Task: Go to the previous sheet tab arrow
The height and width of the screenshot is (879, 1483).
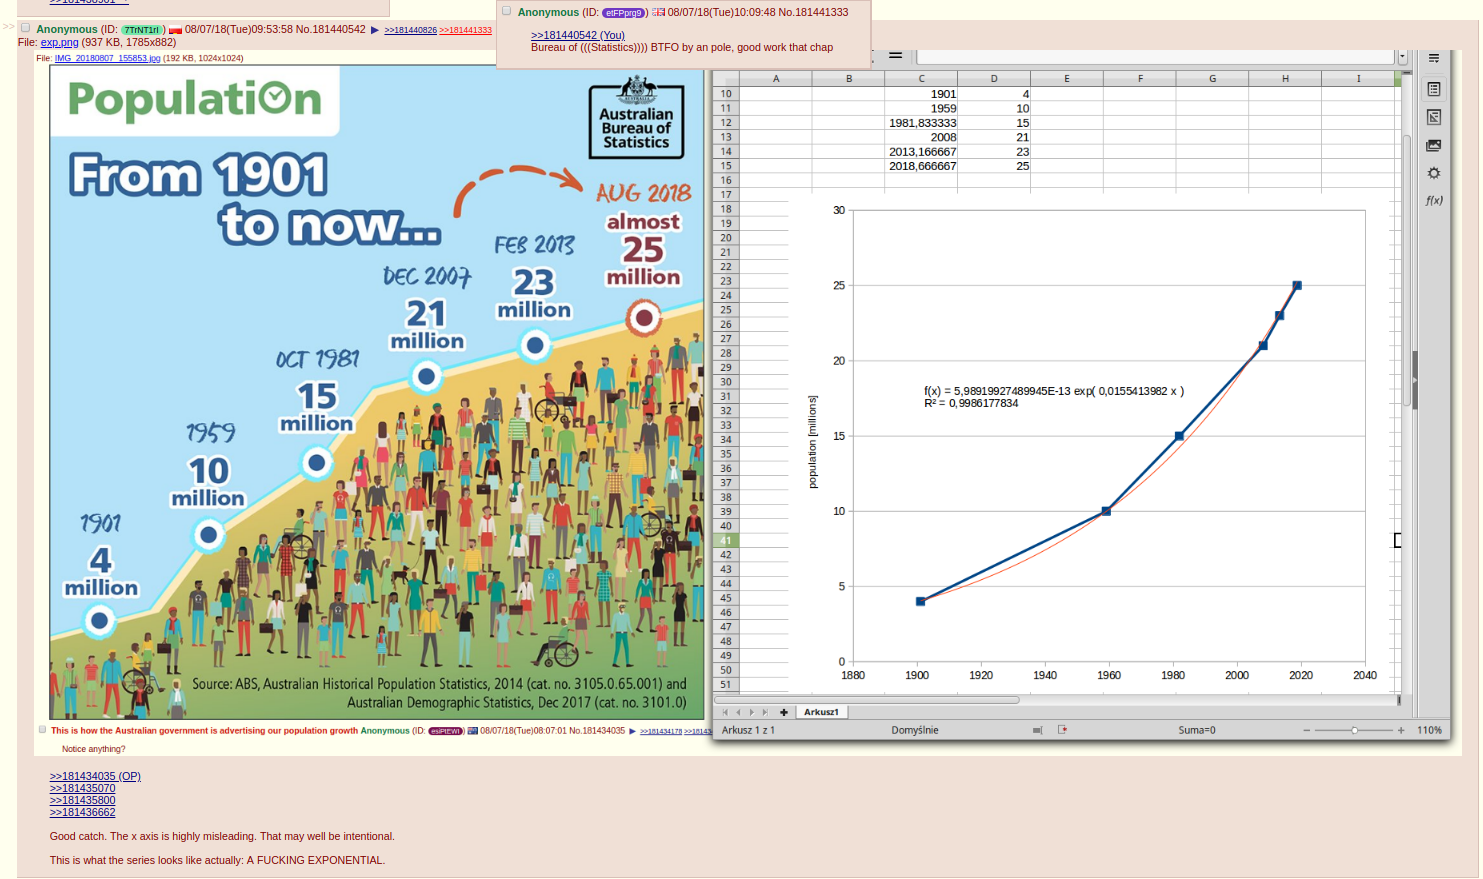Action: click(738, 712)
